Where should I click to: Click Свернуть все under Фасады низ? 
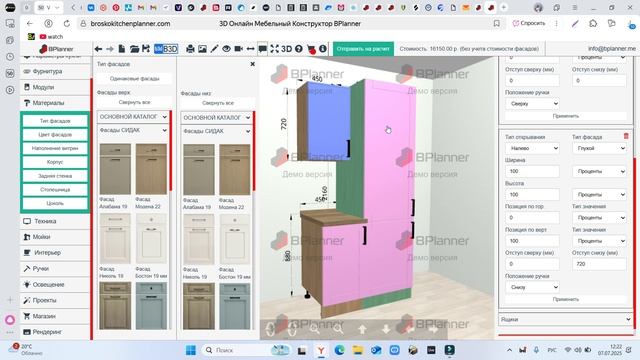[x=218, y=103]
